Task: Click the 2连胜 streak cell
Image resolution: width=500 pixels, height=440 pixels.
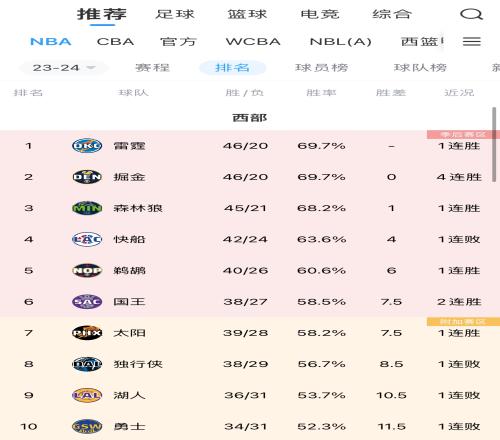Action: tap(459, 302)
